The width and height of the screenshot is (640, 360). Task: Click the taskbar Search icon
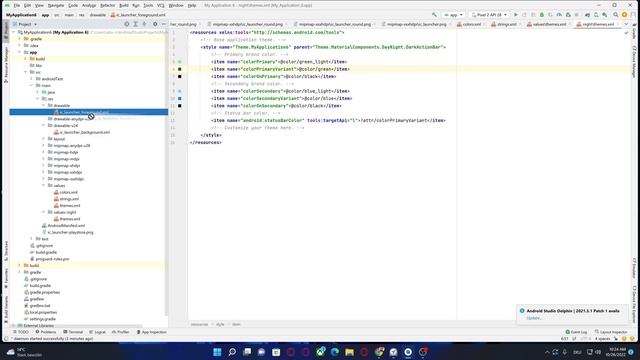[x=232, y=352]
